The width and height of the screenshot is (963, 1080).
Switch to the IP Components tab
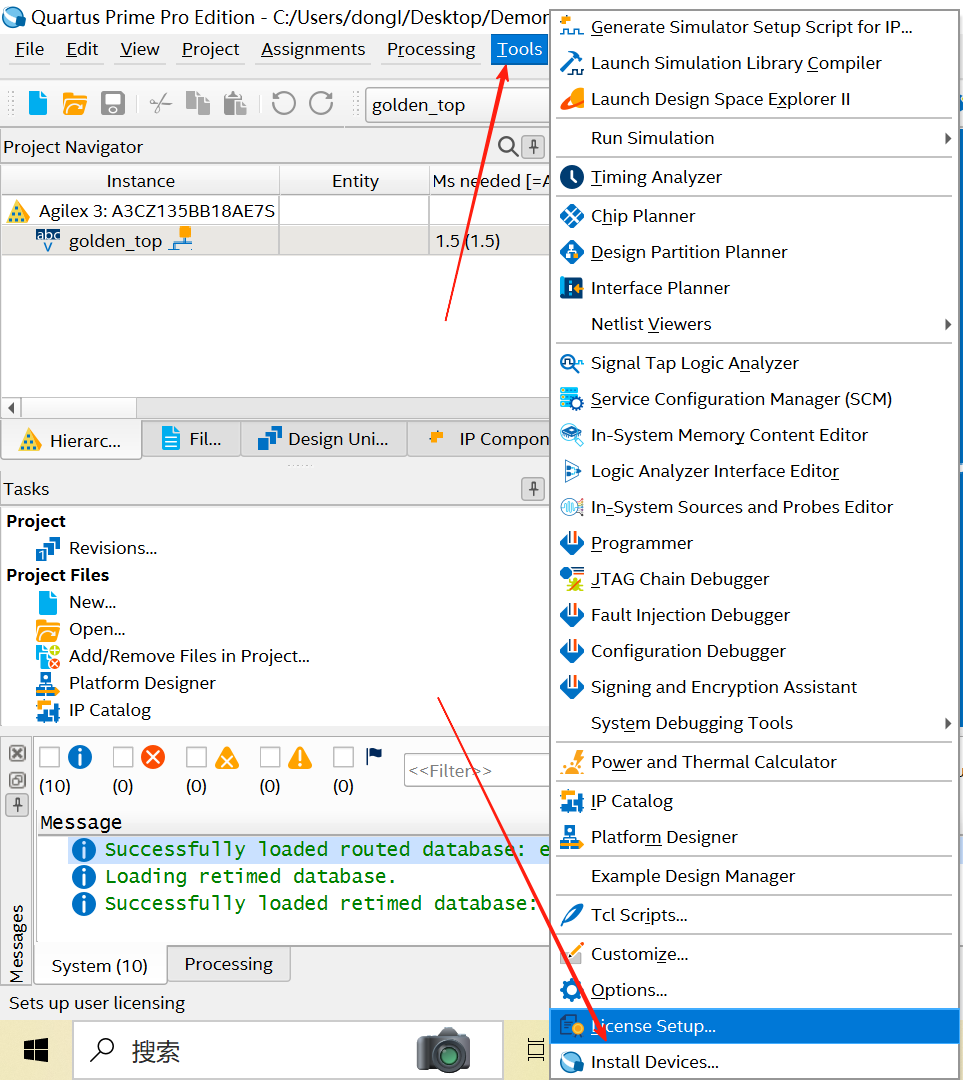coord(479,439)
